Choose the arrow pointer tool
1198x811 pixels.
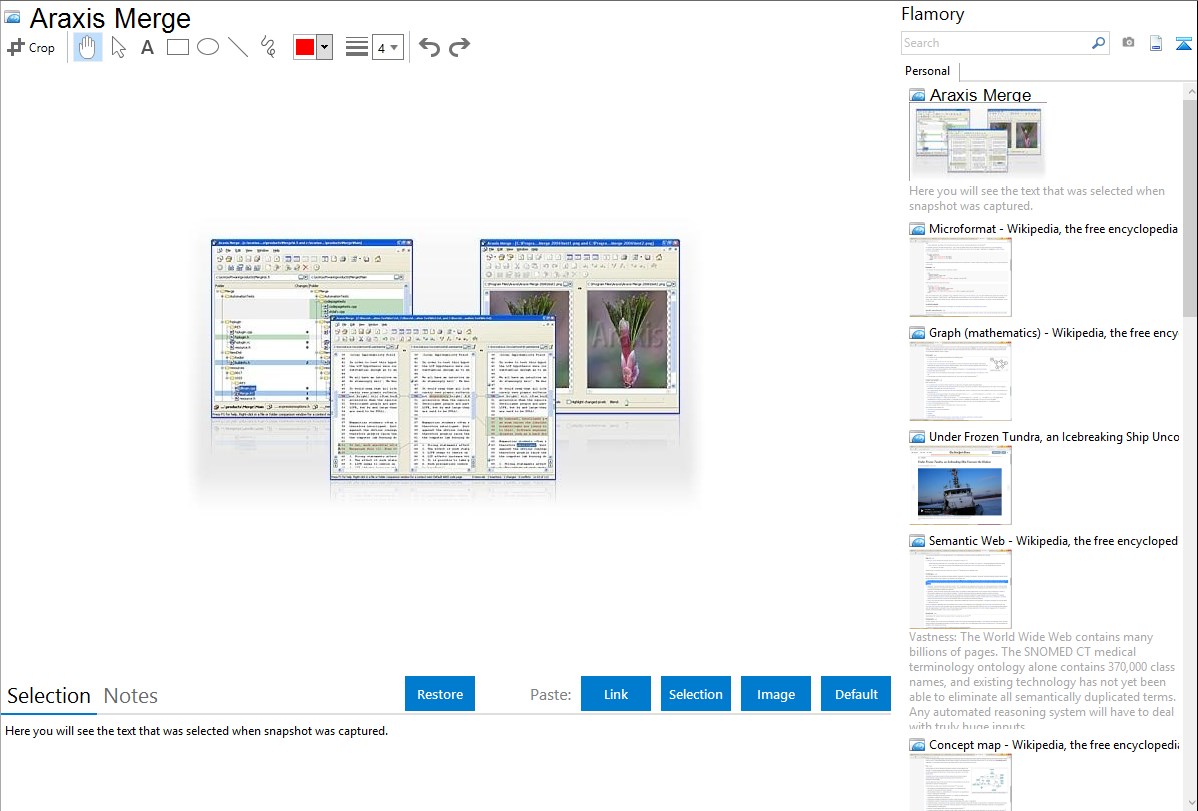pos(118,47)
